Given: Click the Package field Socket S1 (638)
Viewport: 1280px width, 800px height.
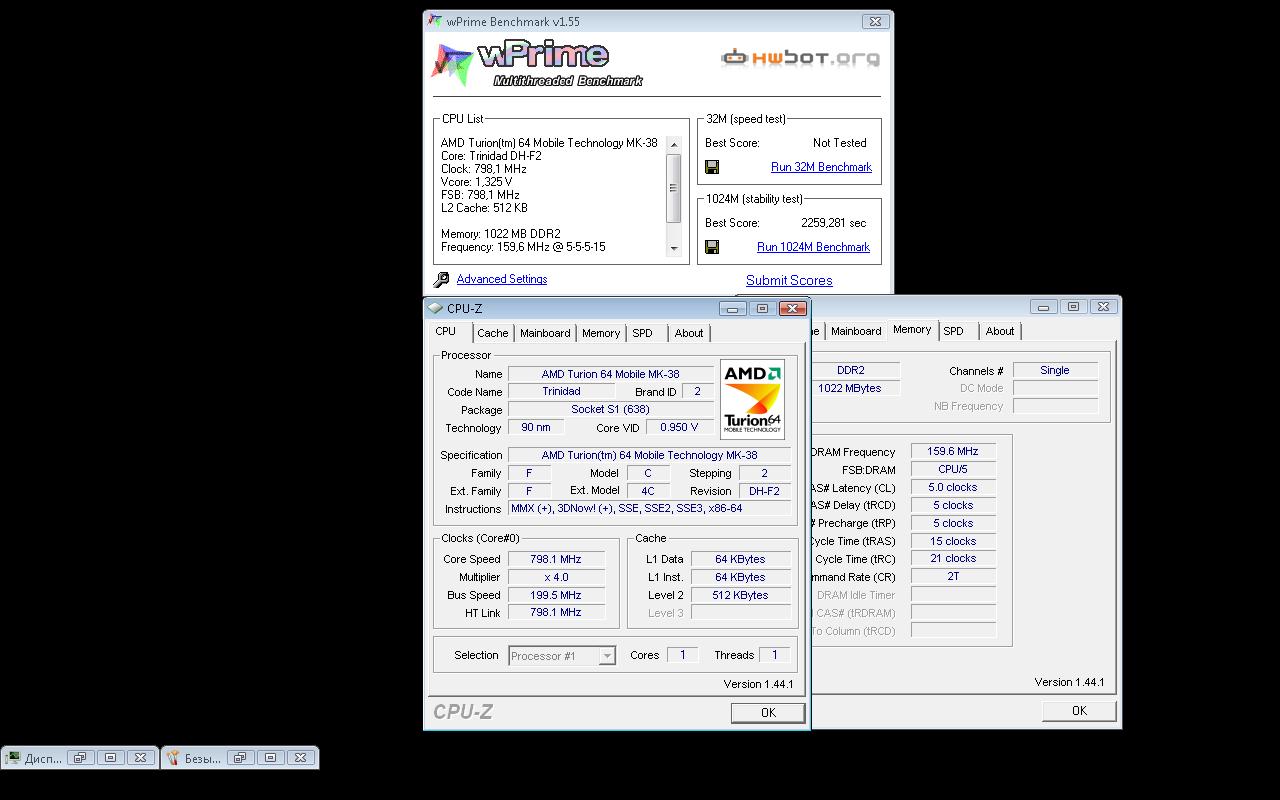Looking at the screenshot, I should coord(610,409).
